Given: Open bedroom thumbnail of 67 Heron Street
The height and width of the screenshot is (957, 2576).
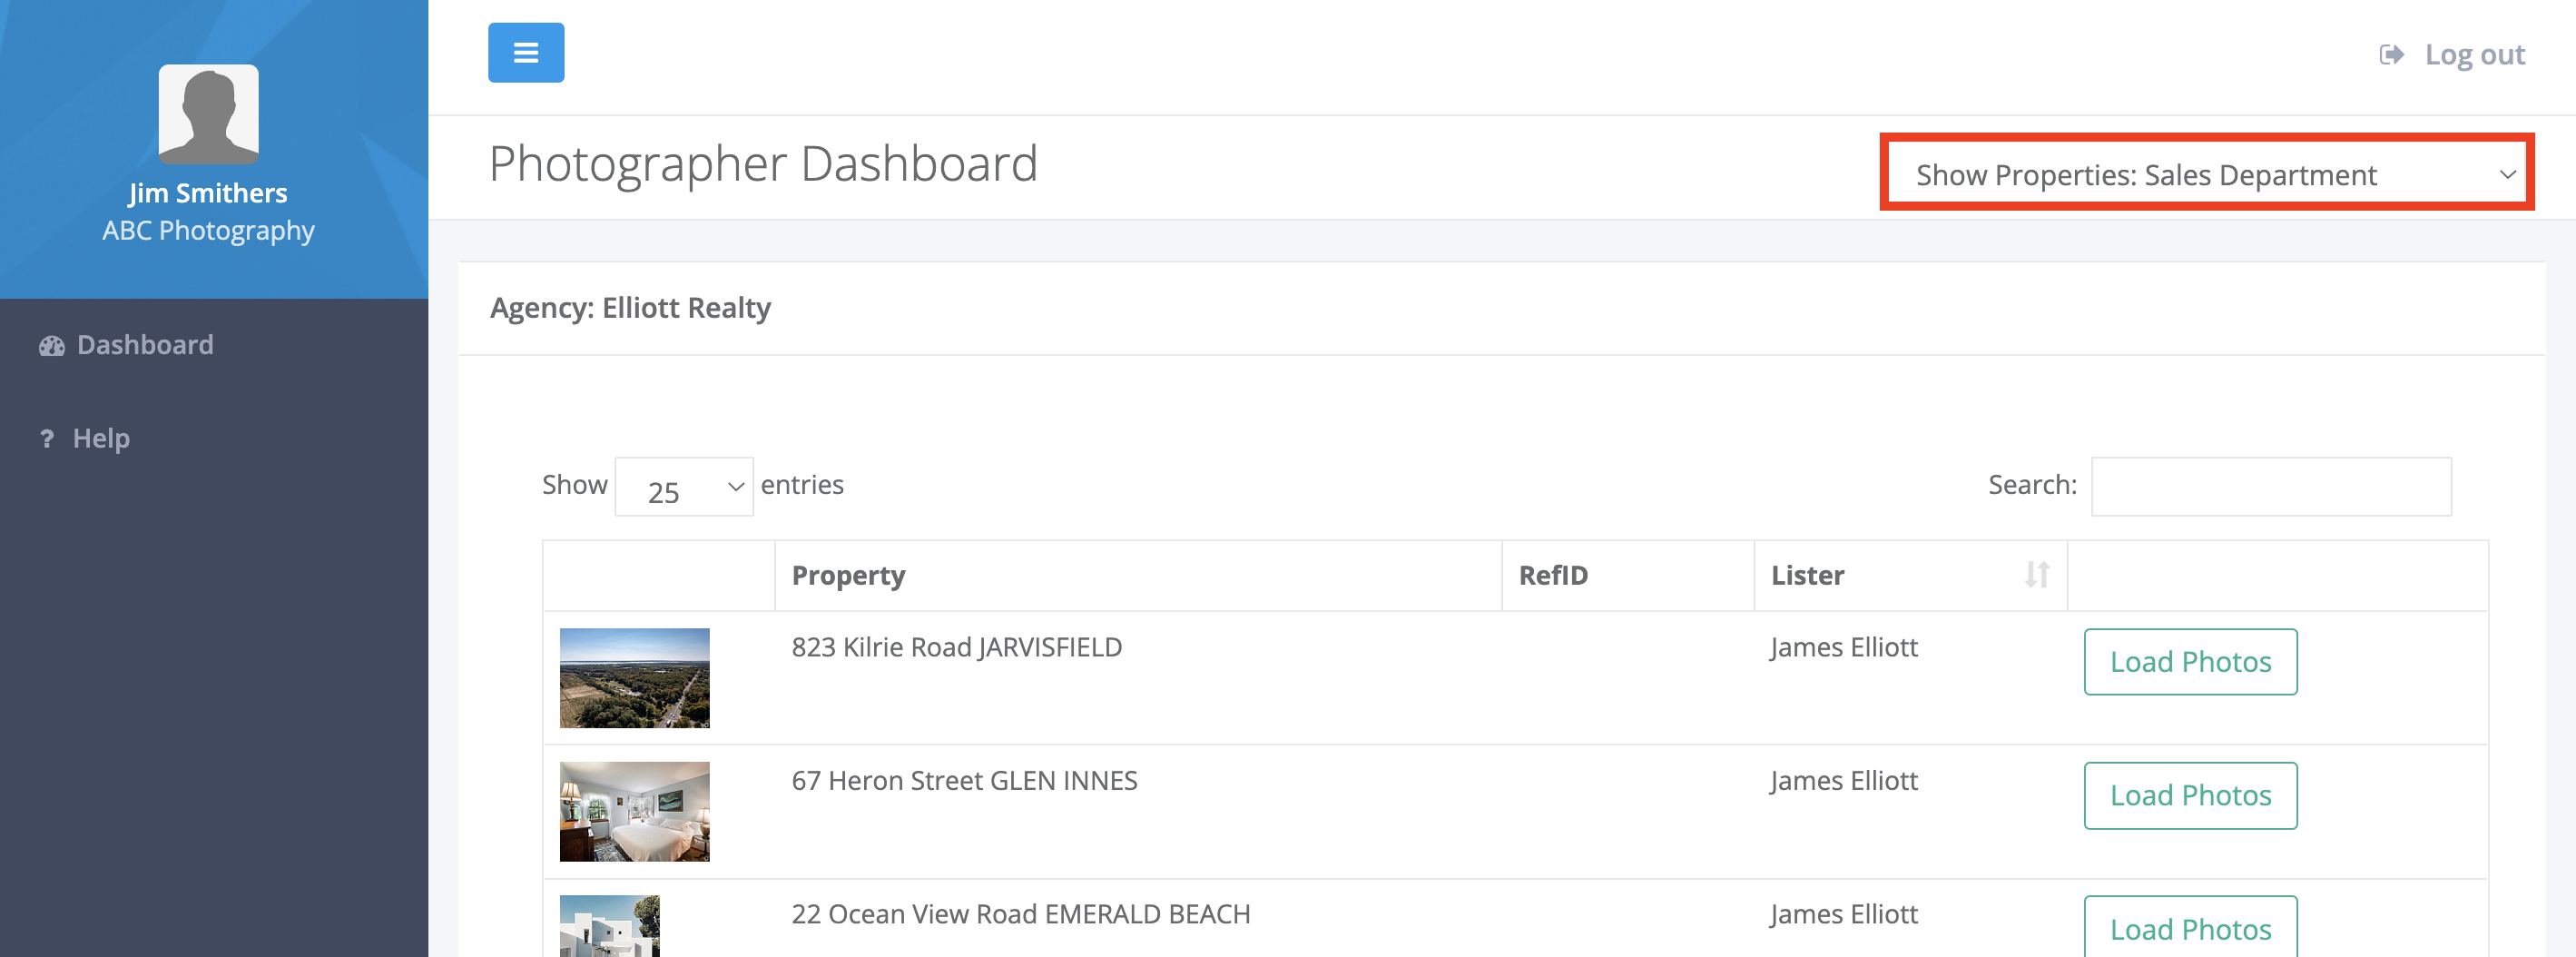Looking at the screenshot, I should click(x=634, y=812).
